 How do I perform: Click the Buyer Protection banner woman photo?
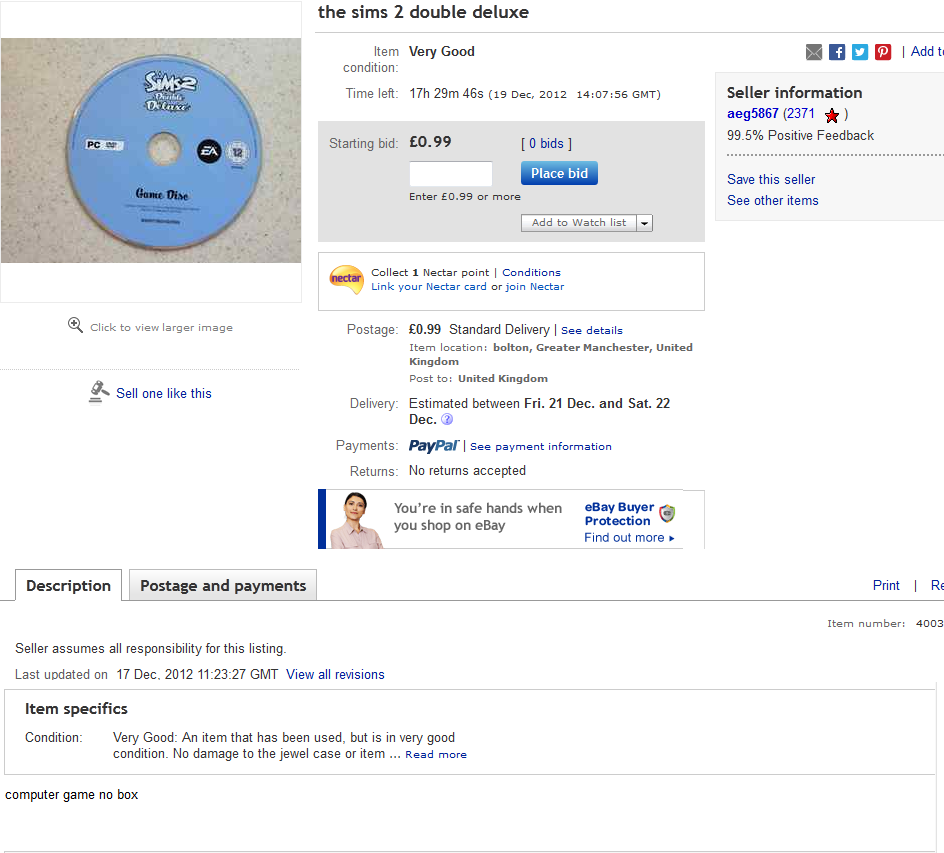(356, 520)
